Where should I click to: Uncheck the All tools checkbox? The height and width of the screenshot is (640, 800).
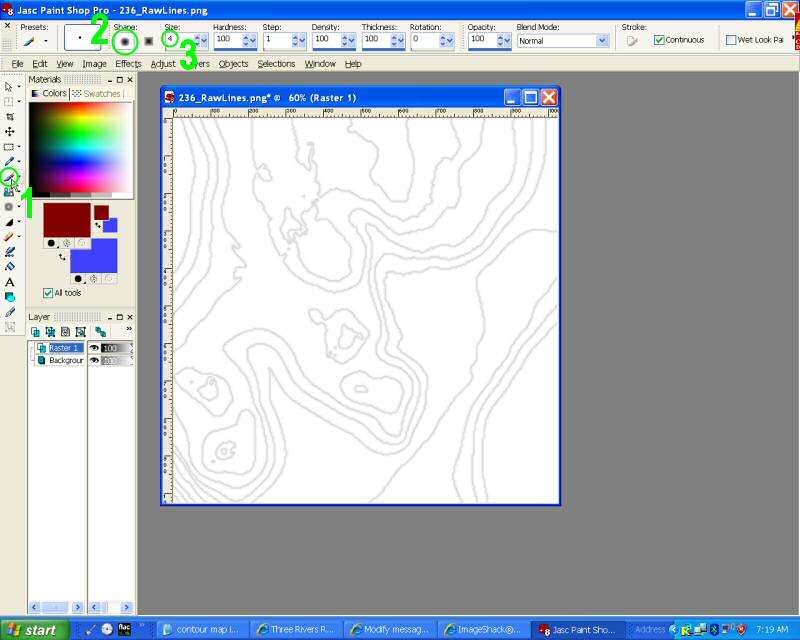tap(48, 293)
